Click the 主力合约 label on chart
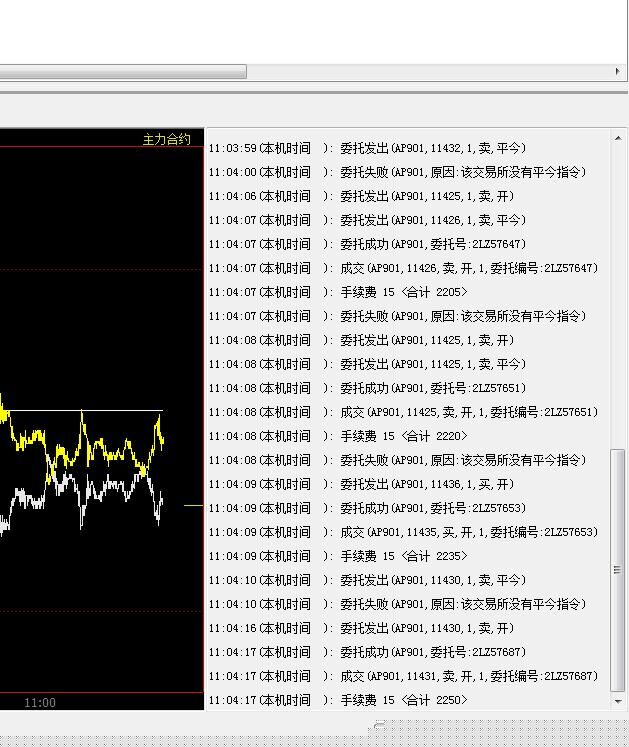Image resolution: width=629 pixels, height=747 pixels. coord(166,139)
